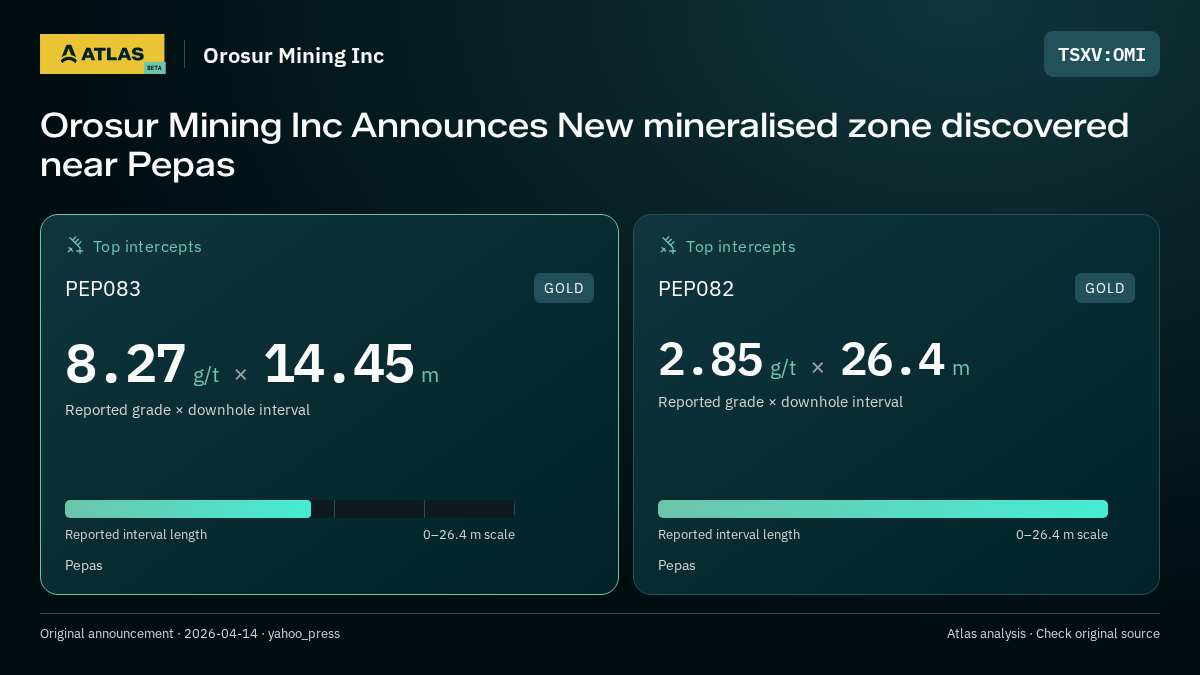The width and height of the screenshot is (1200, 675).
Task: Click the TSXV:OMI ticker badge
Action: pyautogui.click(x=1102, y=54)
